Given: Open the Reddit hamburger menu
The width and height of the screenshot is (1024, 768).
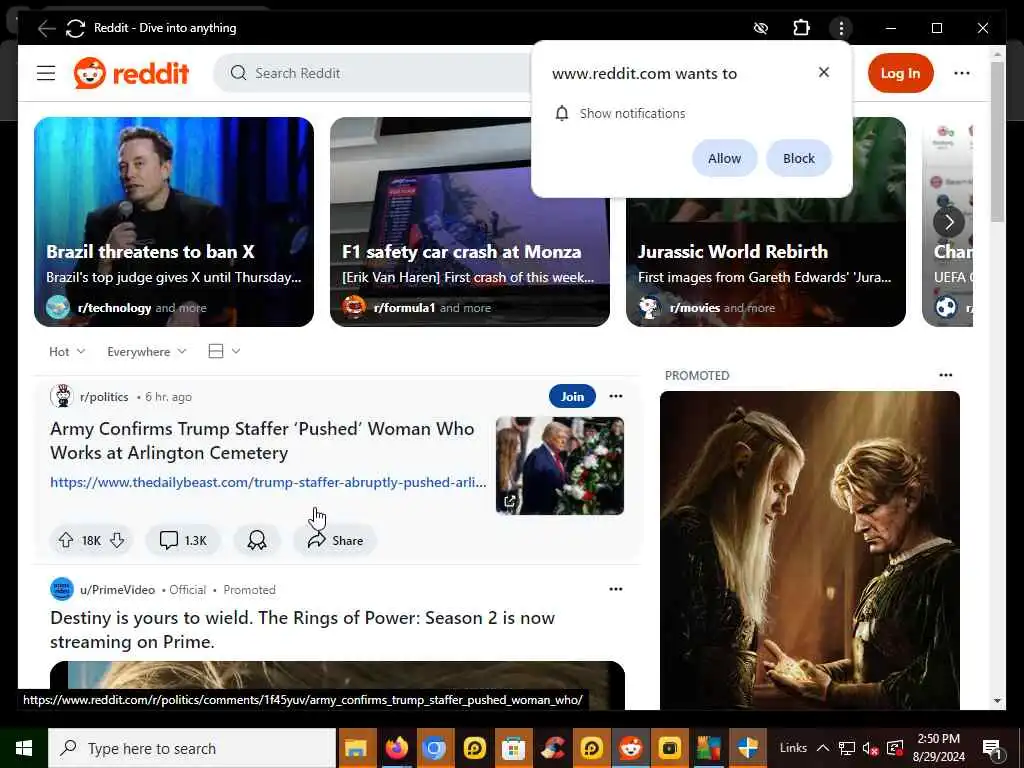Looking at the screenshot, I should 46,73.
